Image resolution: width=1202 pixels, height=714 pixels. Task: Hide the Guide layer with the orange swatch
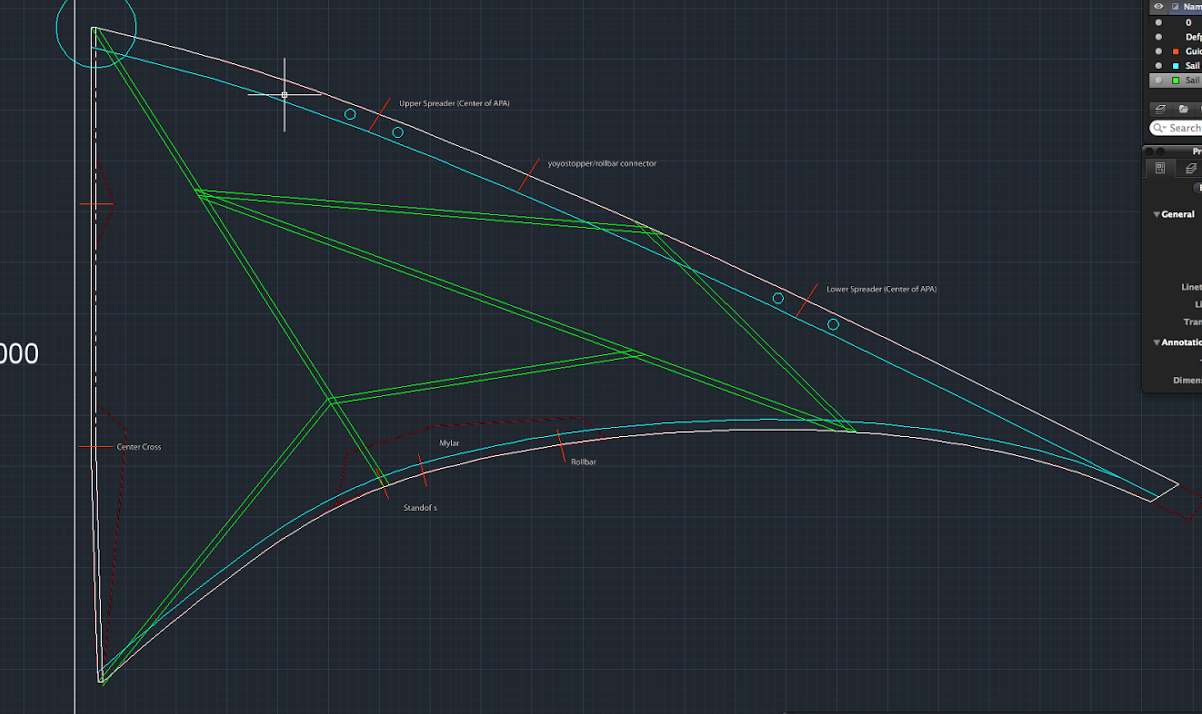[x=1158, y=51]
